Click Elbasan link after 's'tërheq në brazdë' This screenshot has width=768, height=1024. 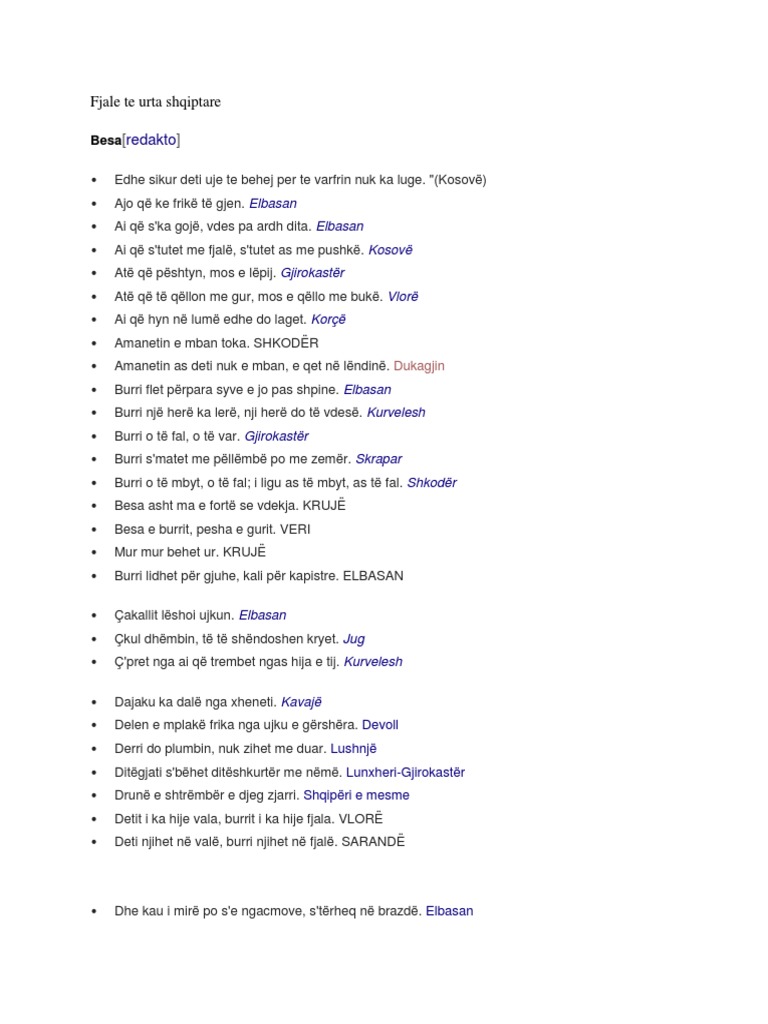449,911
